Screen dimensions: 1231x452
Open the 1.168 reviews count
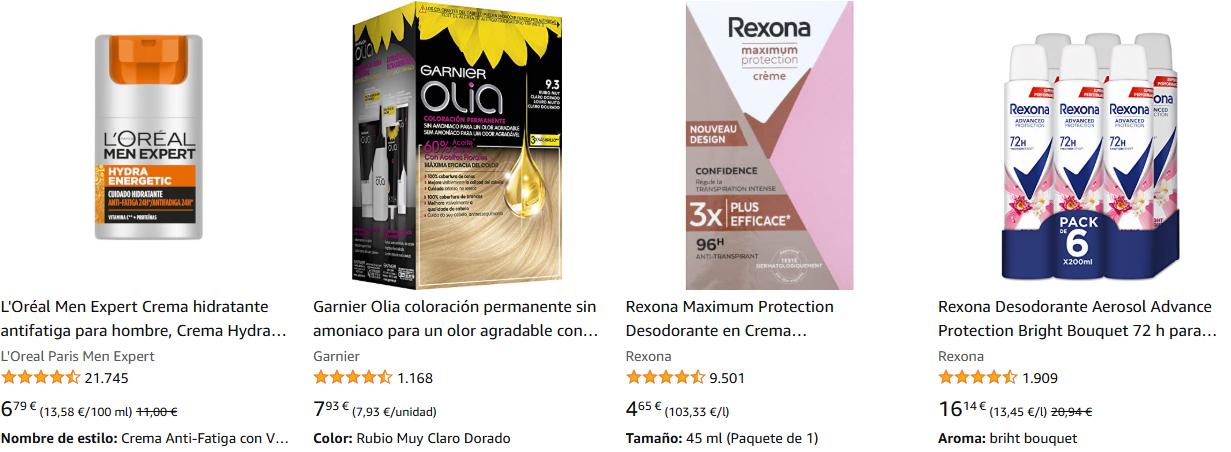[x=415, y=378]
